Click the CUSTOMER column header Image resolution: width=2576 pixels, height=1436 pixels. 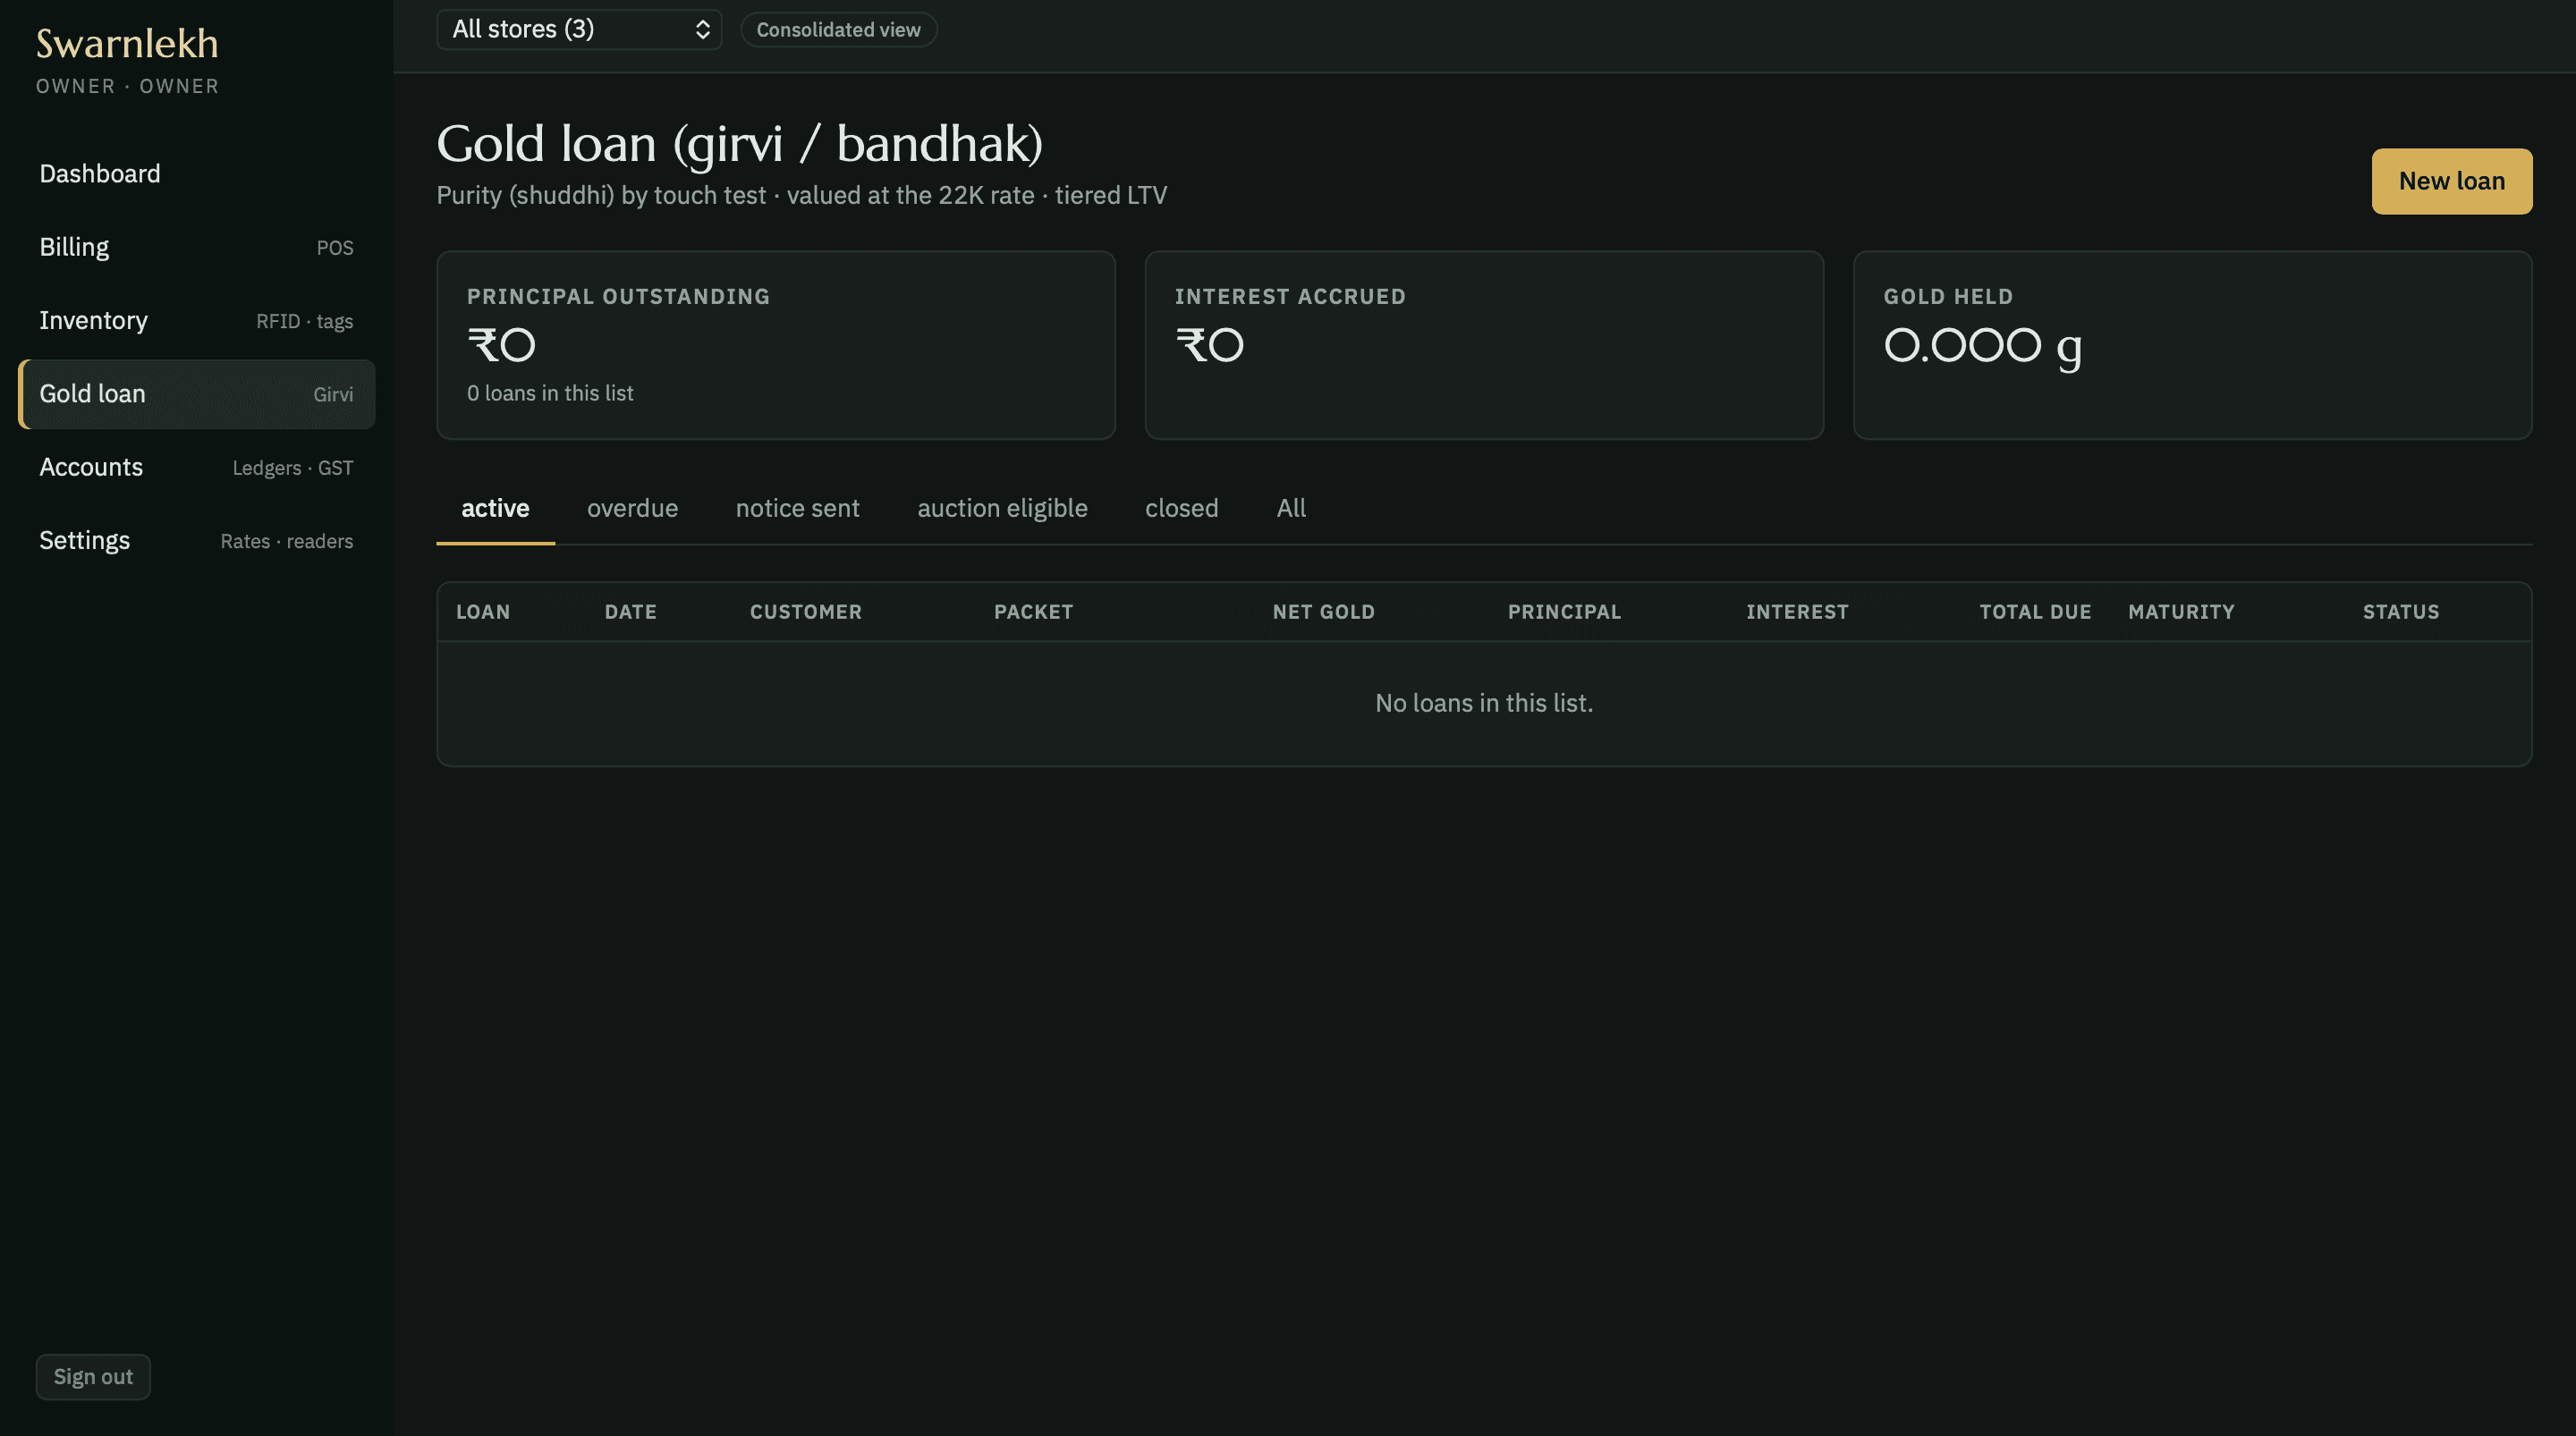[805, 612]
